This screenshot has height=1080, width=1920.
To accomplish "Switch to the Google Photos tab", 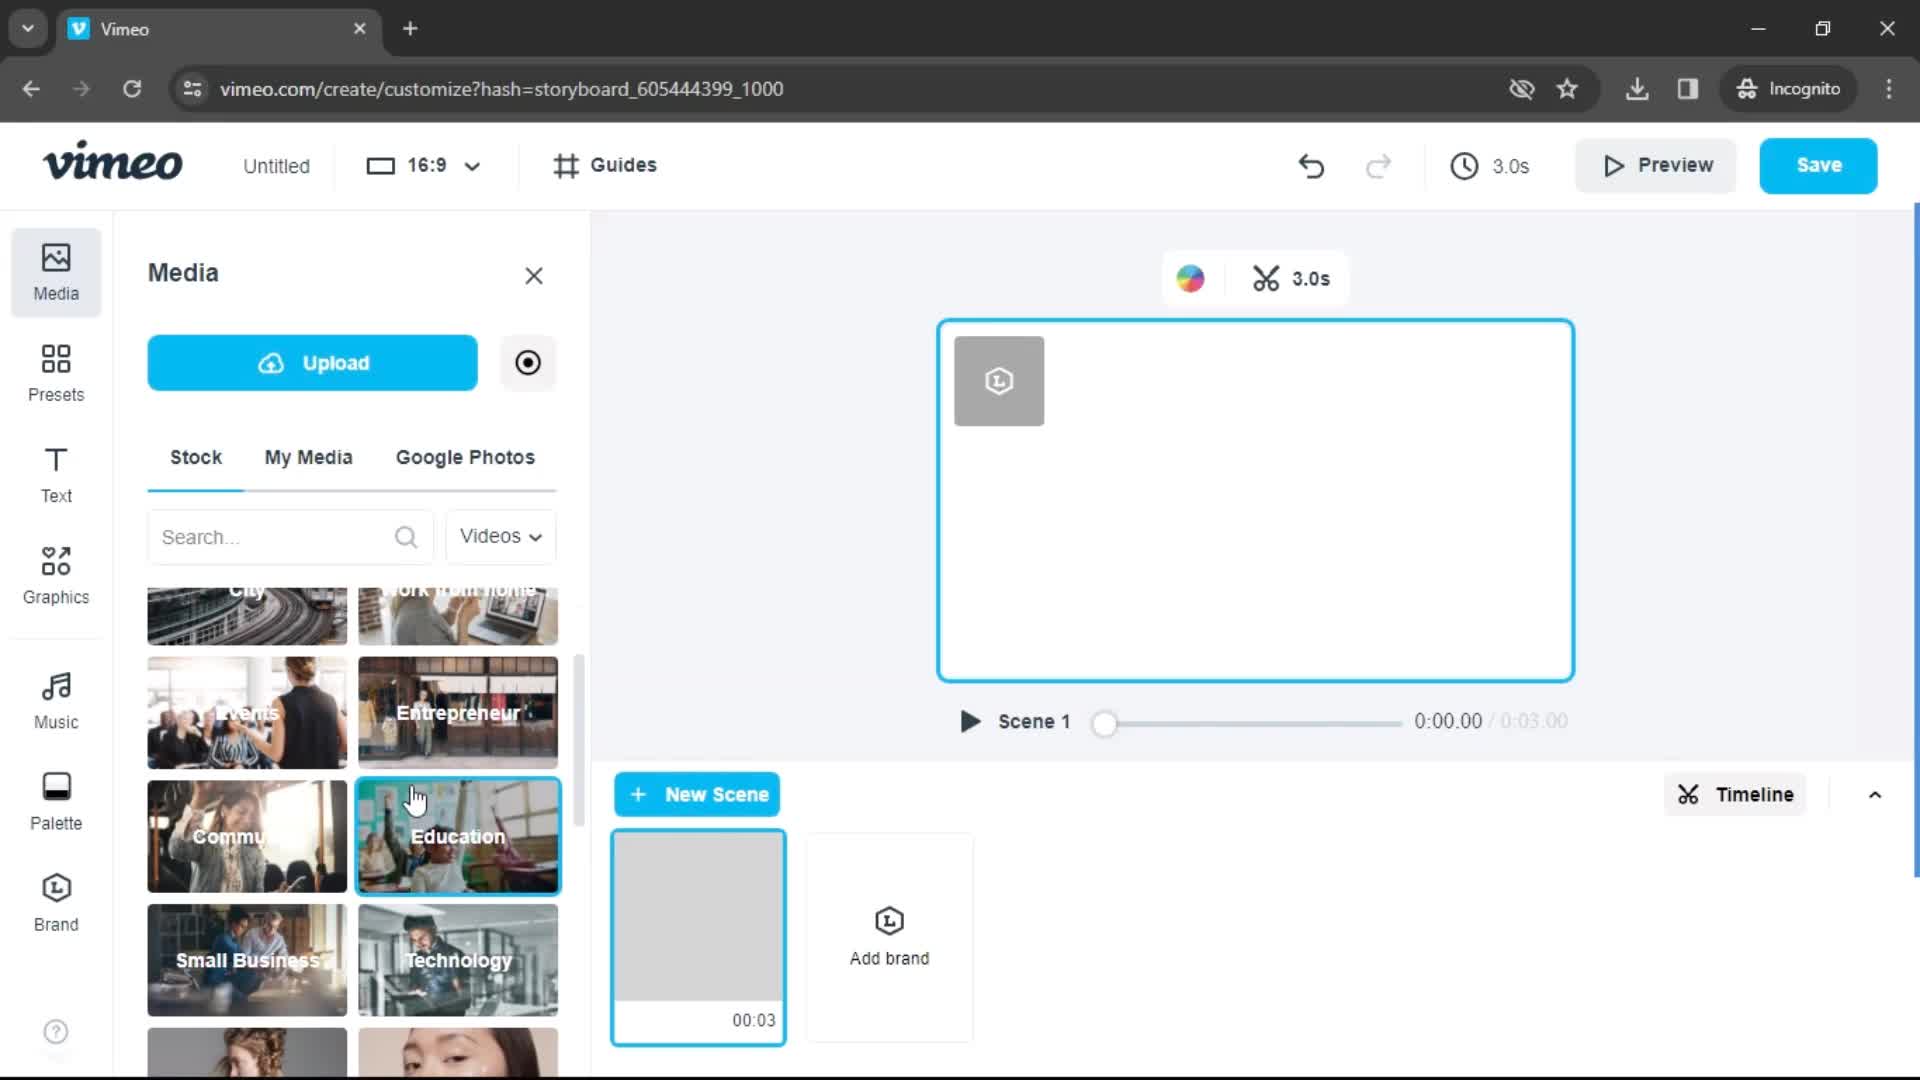I will (465, 457).
